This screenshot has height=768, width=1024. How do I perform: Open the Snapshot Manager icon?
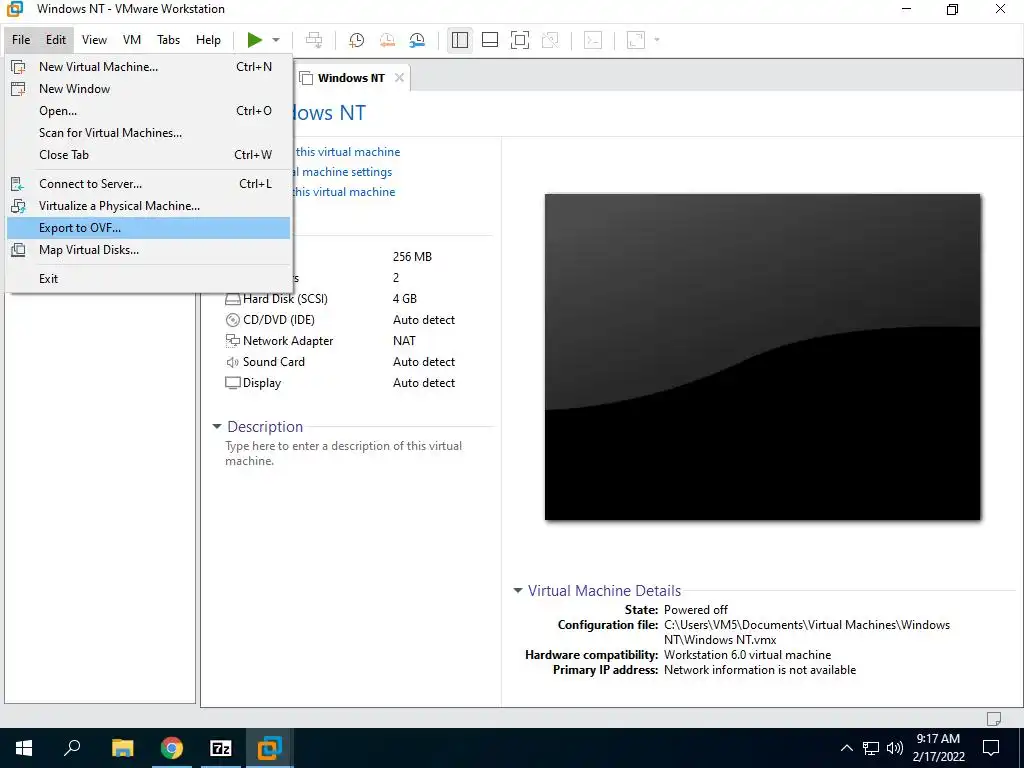[417, 40]
